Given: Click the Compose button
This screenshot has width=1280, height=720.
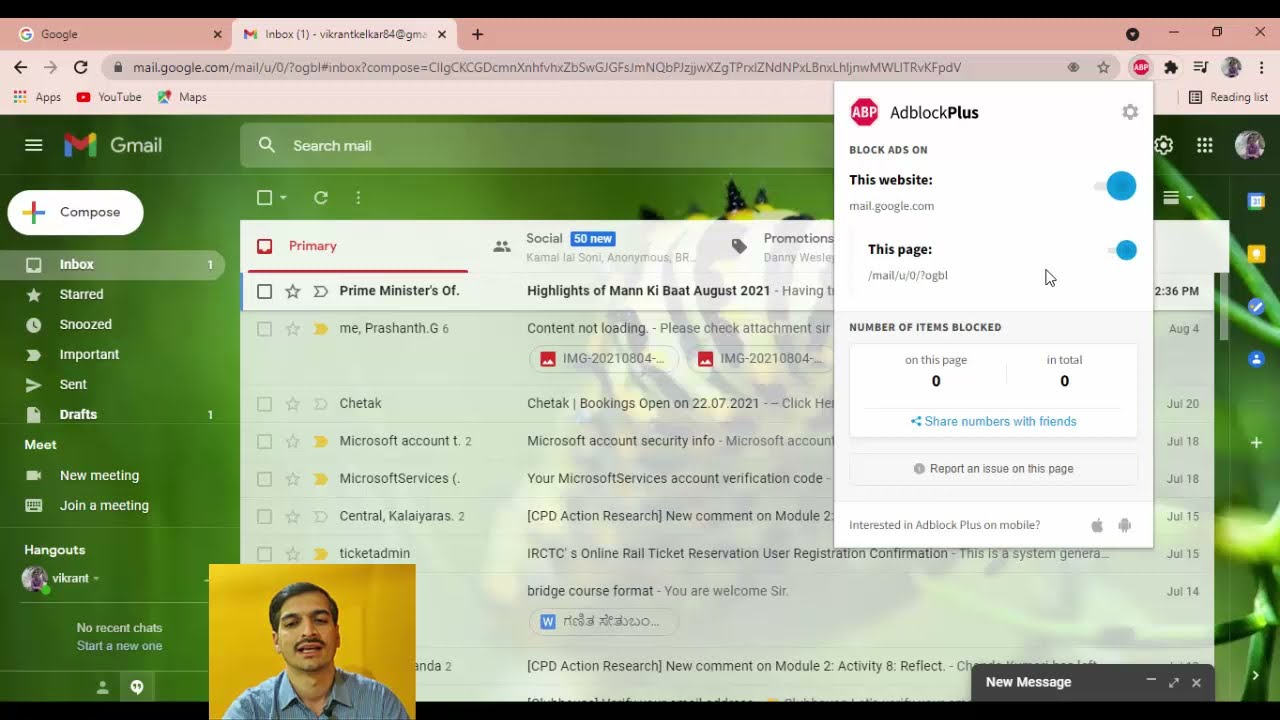Looking at the screenshot, I should point(76,212).
